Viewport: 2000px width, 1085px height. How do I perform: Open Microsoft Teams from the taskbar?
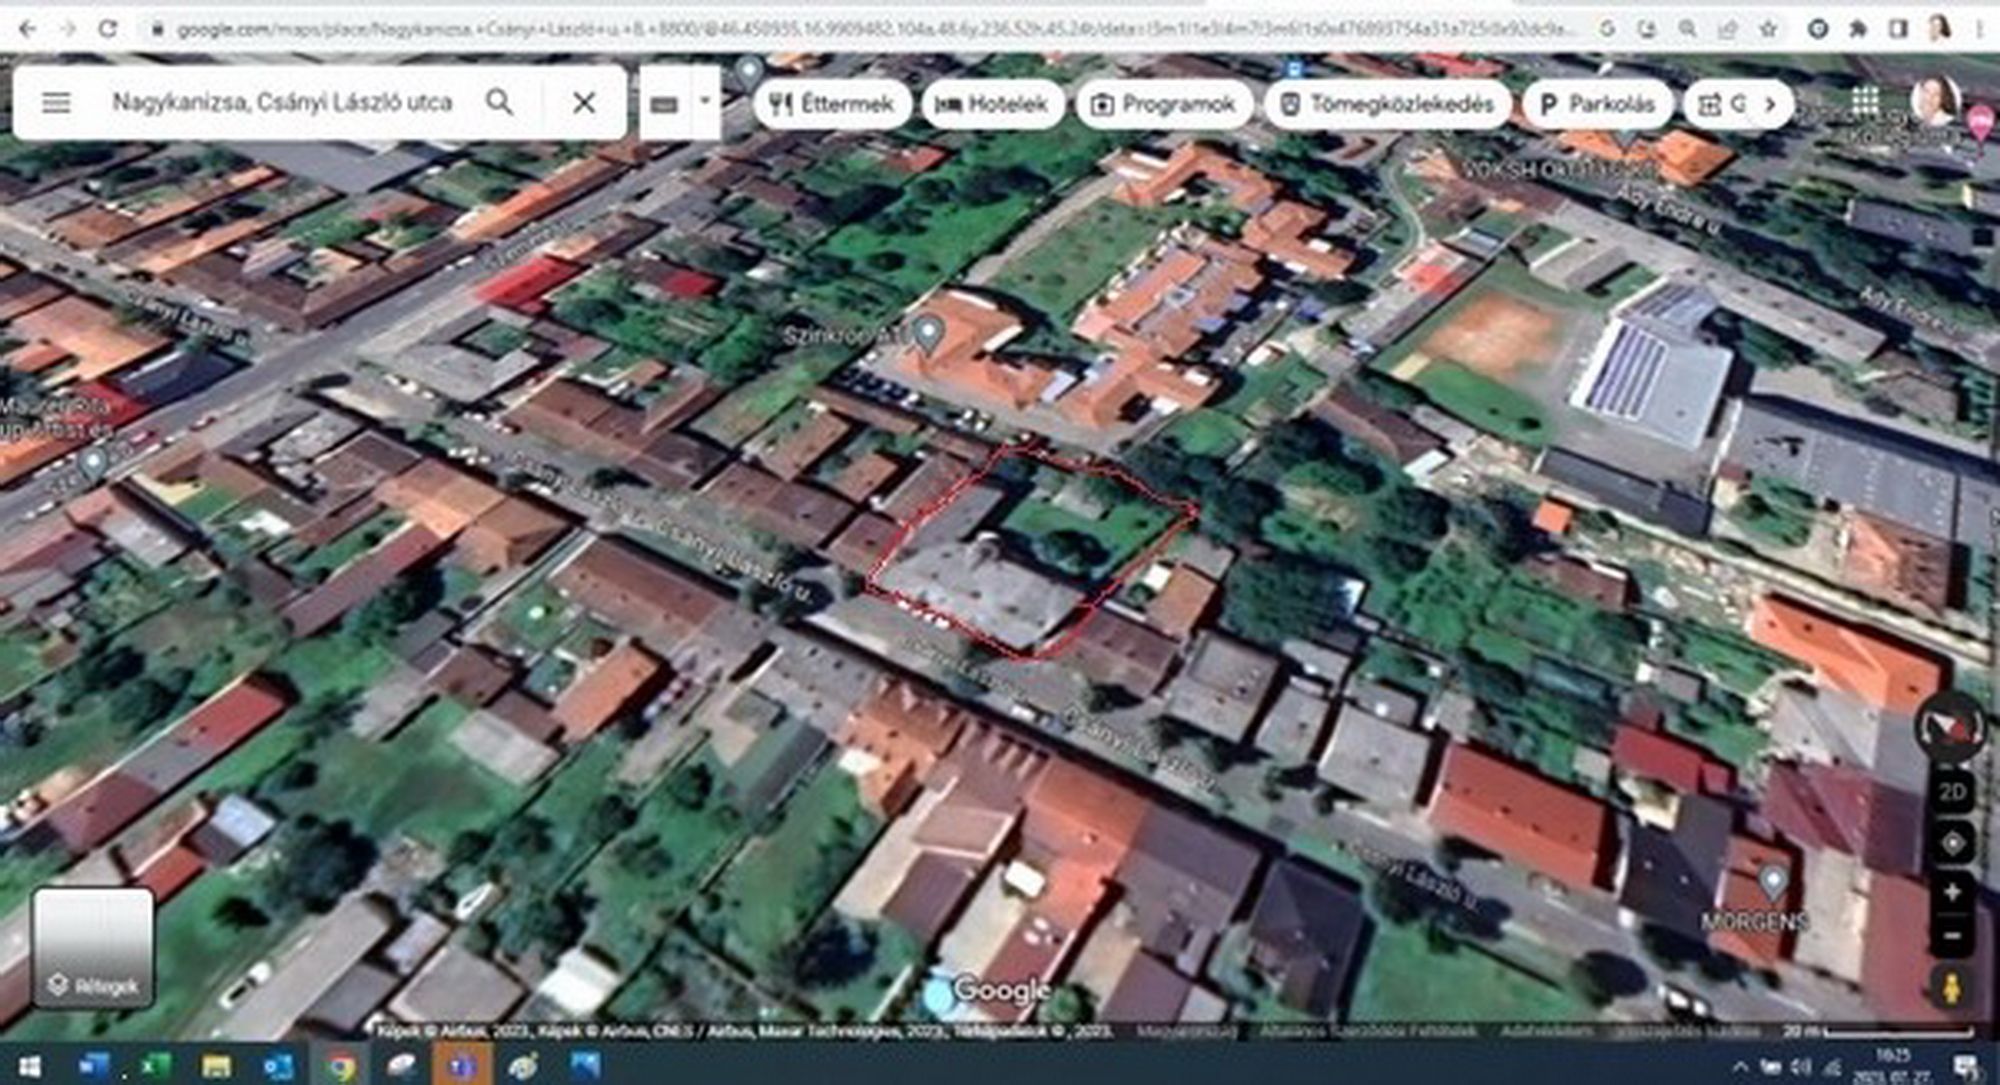(461, 1066)
